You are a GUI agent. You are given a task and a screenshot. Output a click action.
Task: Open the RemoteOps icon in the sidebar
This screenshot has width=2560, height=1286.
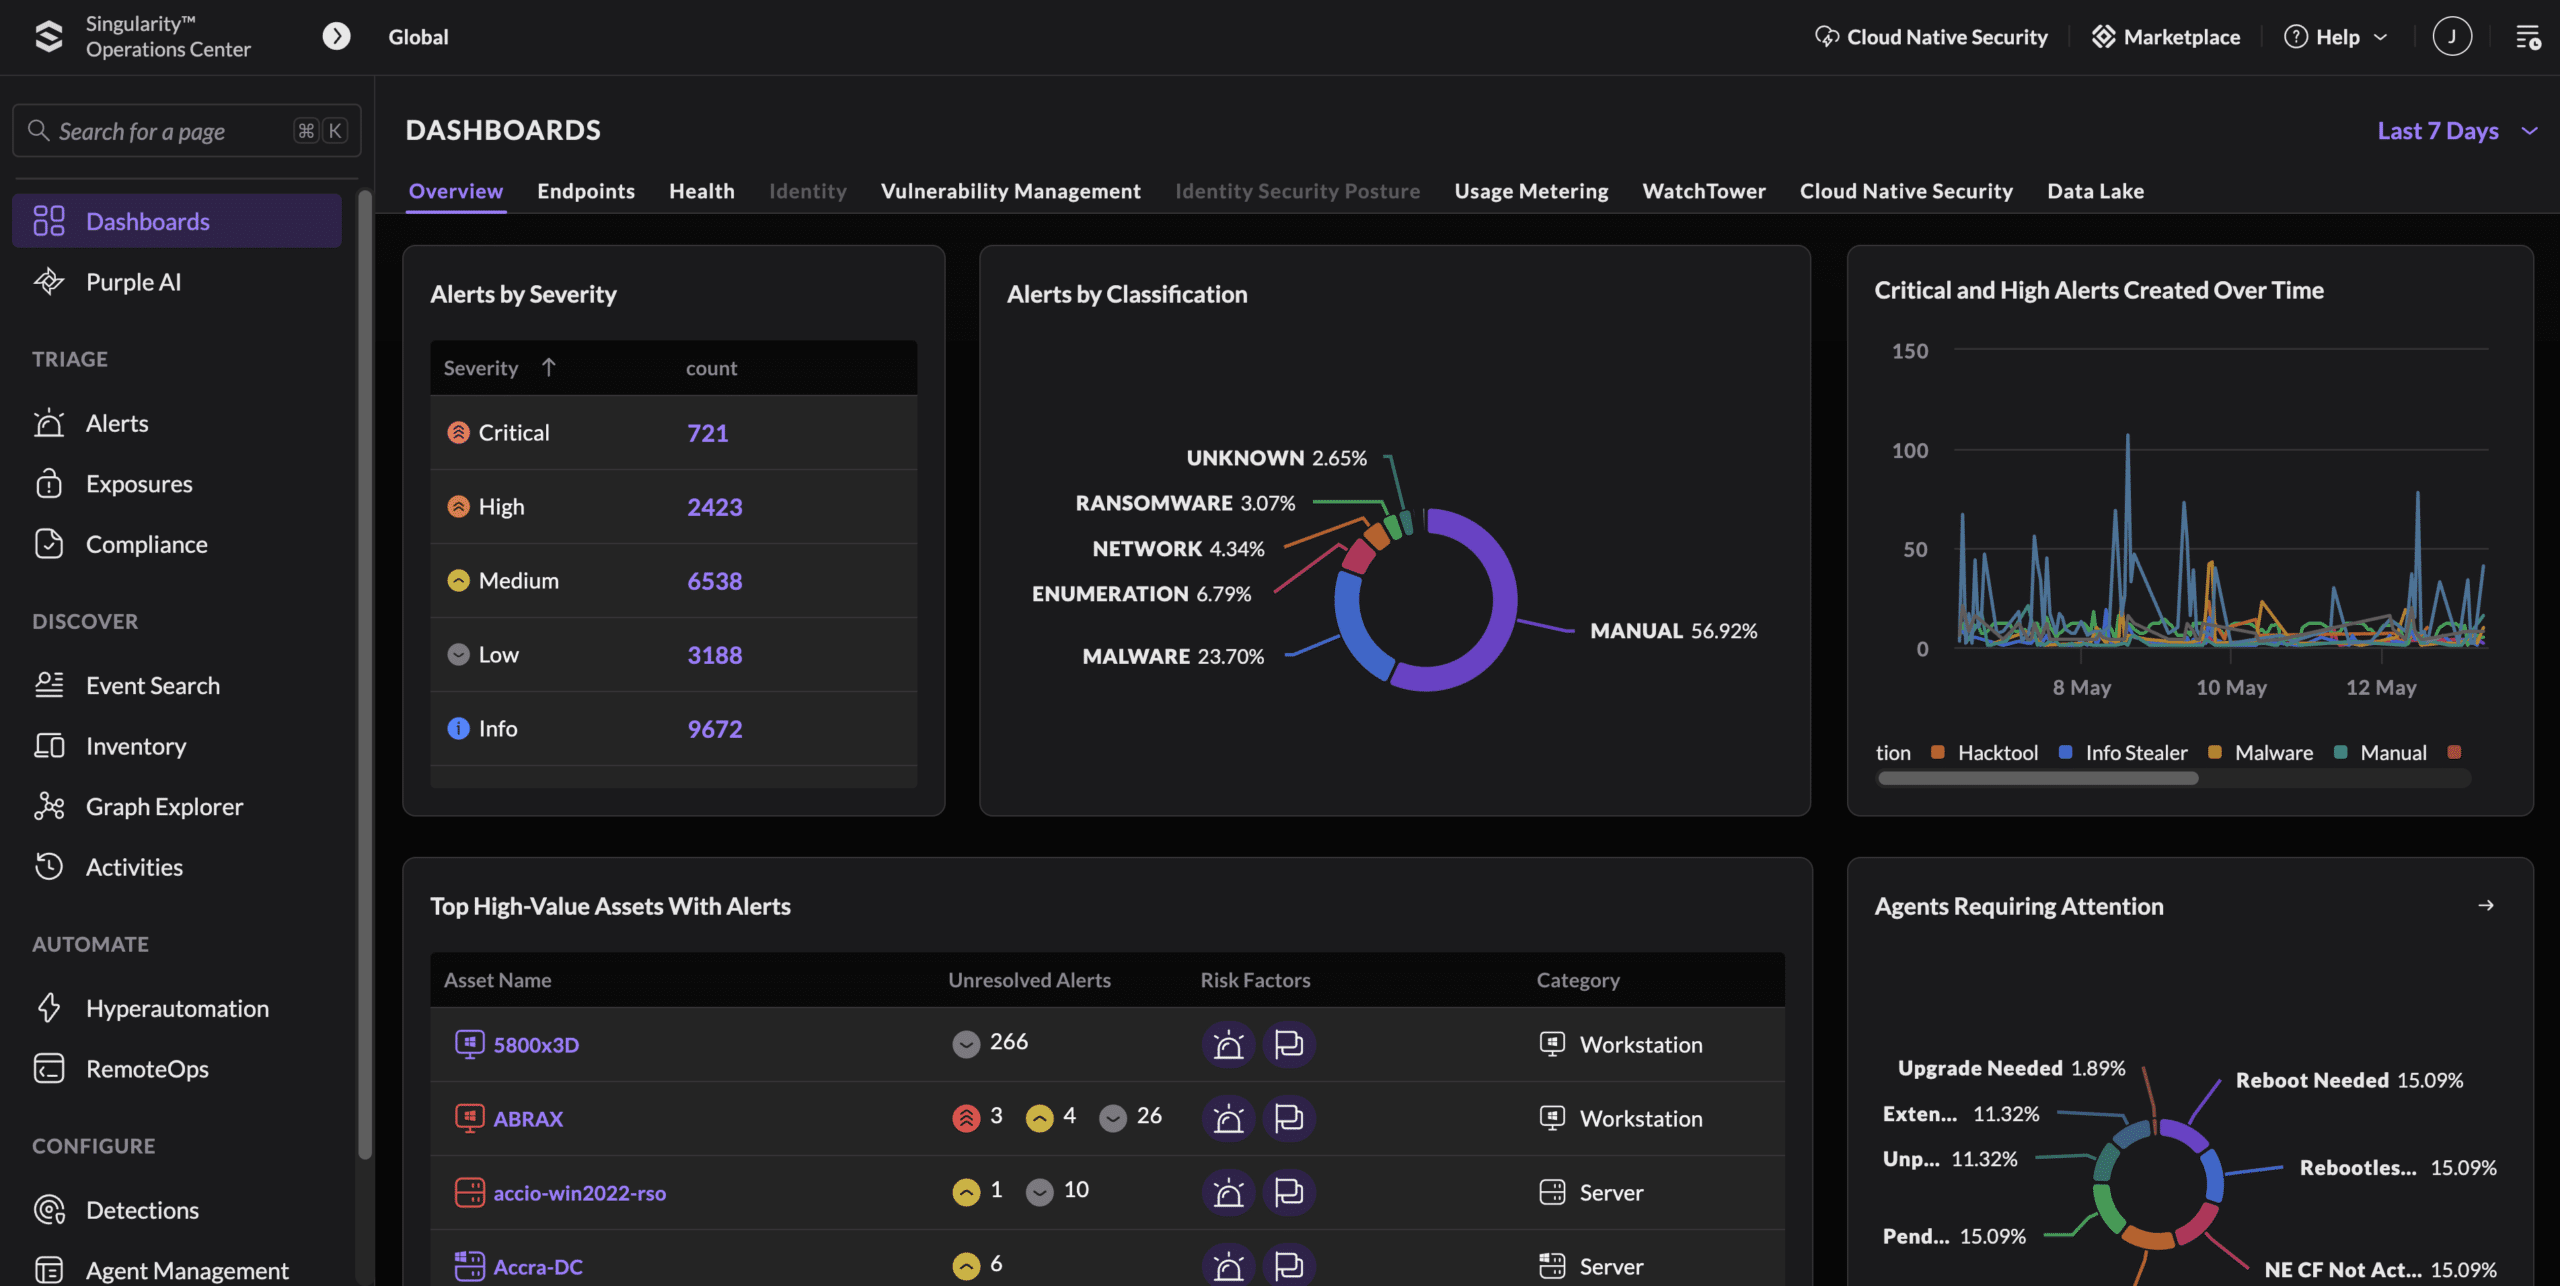coord(48,1069)
